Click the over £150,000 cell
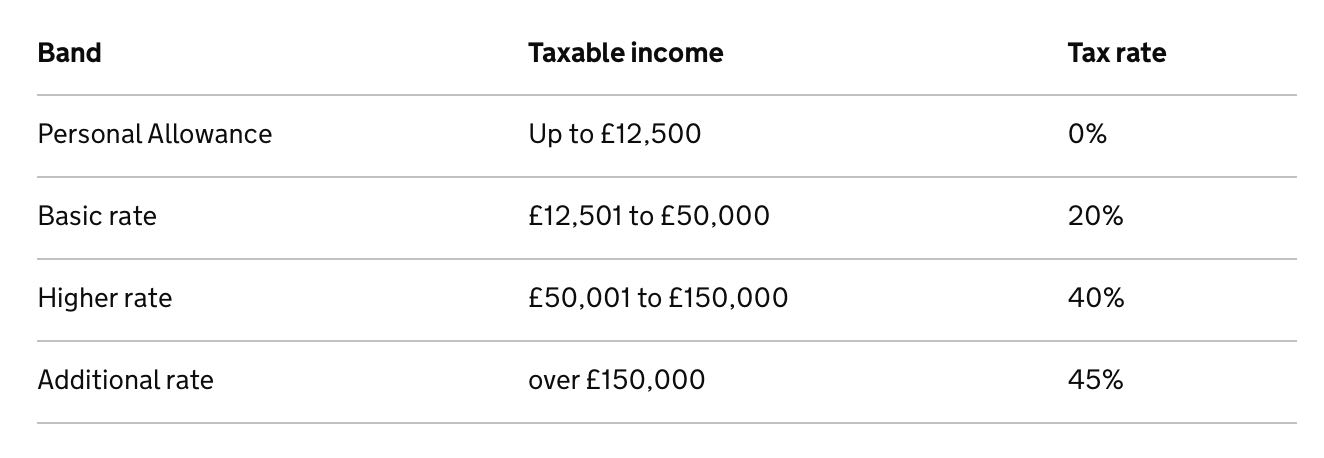Screen dimensions: 1324x458 click(617, 380)
